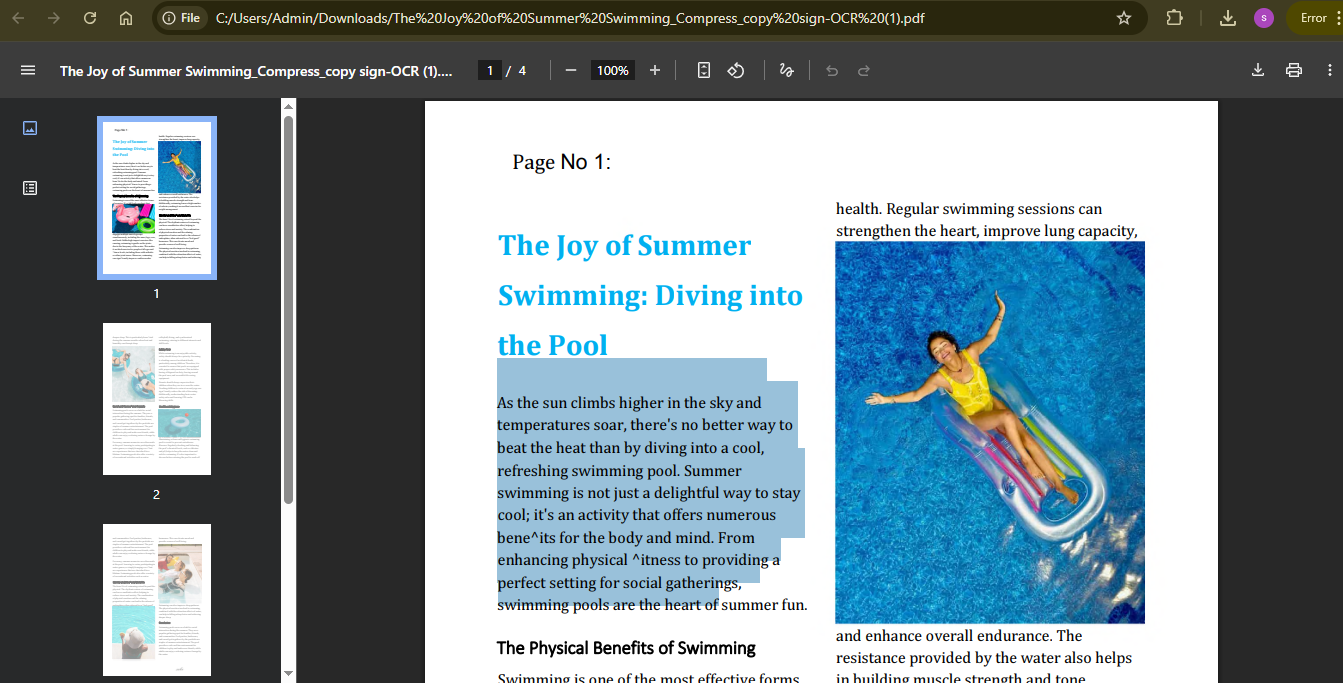Zoom out of the document
1343x683 pixels.
[x=570, y=70]
